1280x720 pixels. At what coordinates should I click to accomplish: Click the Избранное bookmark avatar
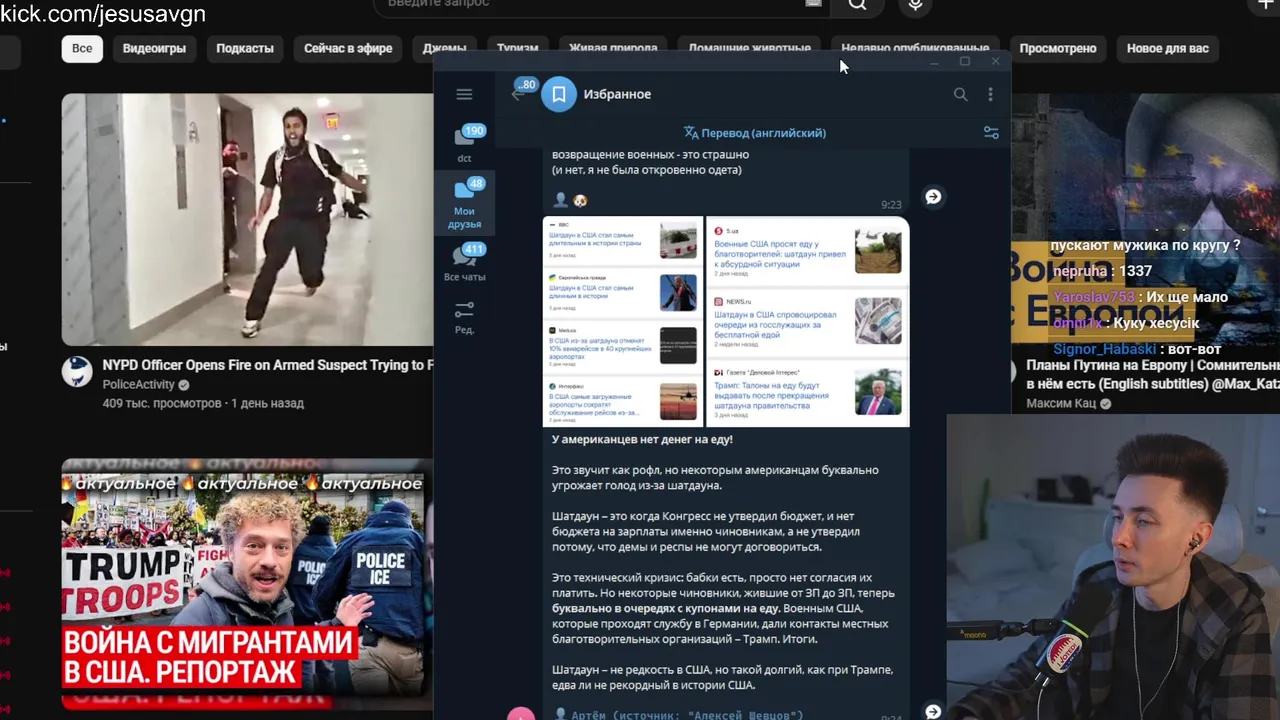pos(559,94)
